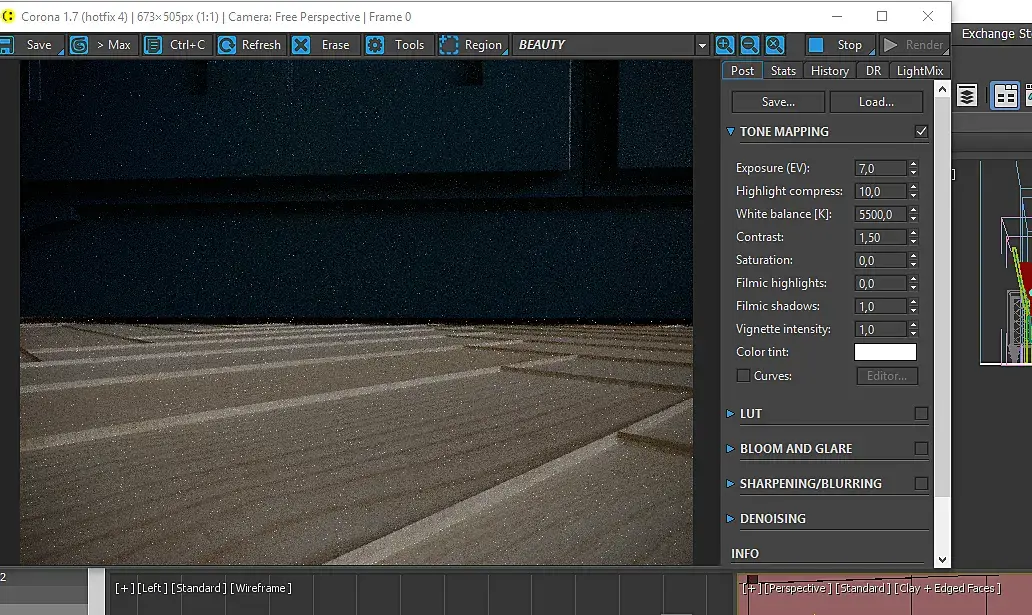Screen dimensions: 1032x615
Task: Decrease Highlight compress with down arrow
Action: pos(914,196)
